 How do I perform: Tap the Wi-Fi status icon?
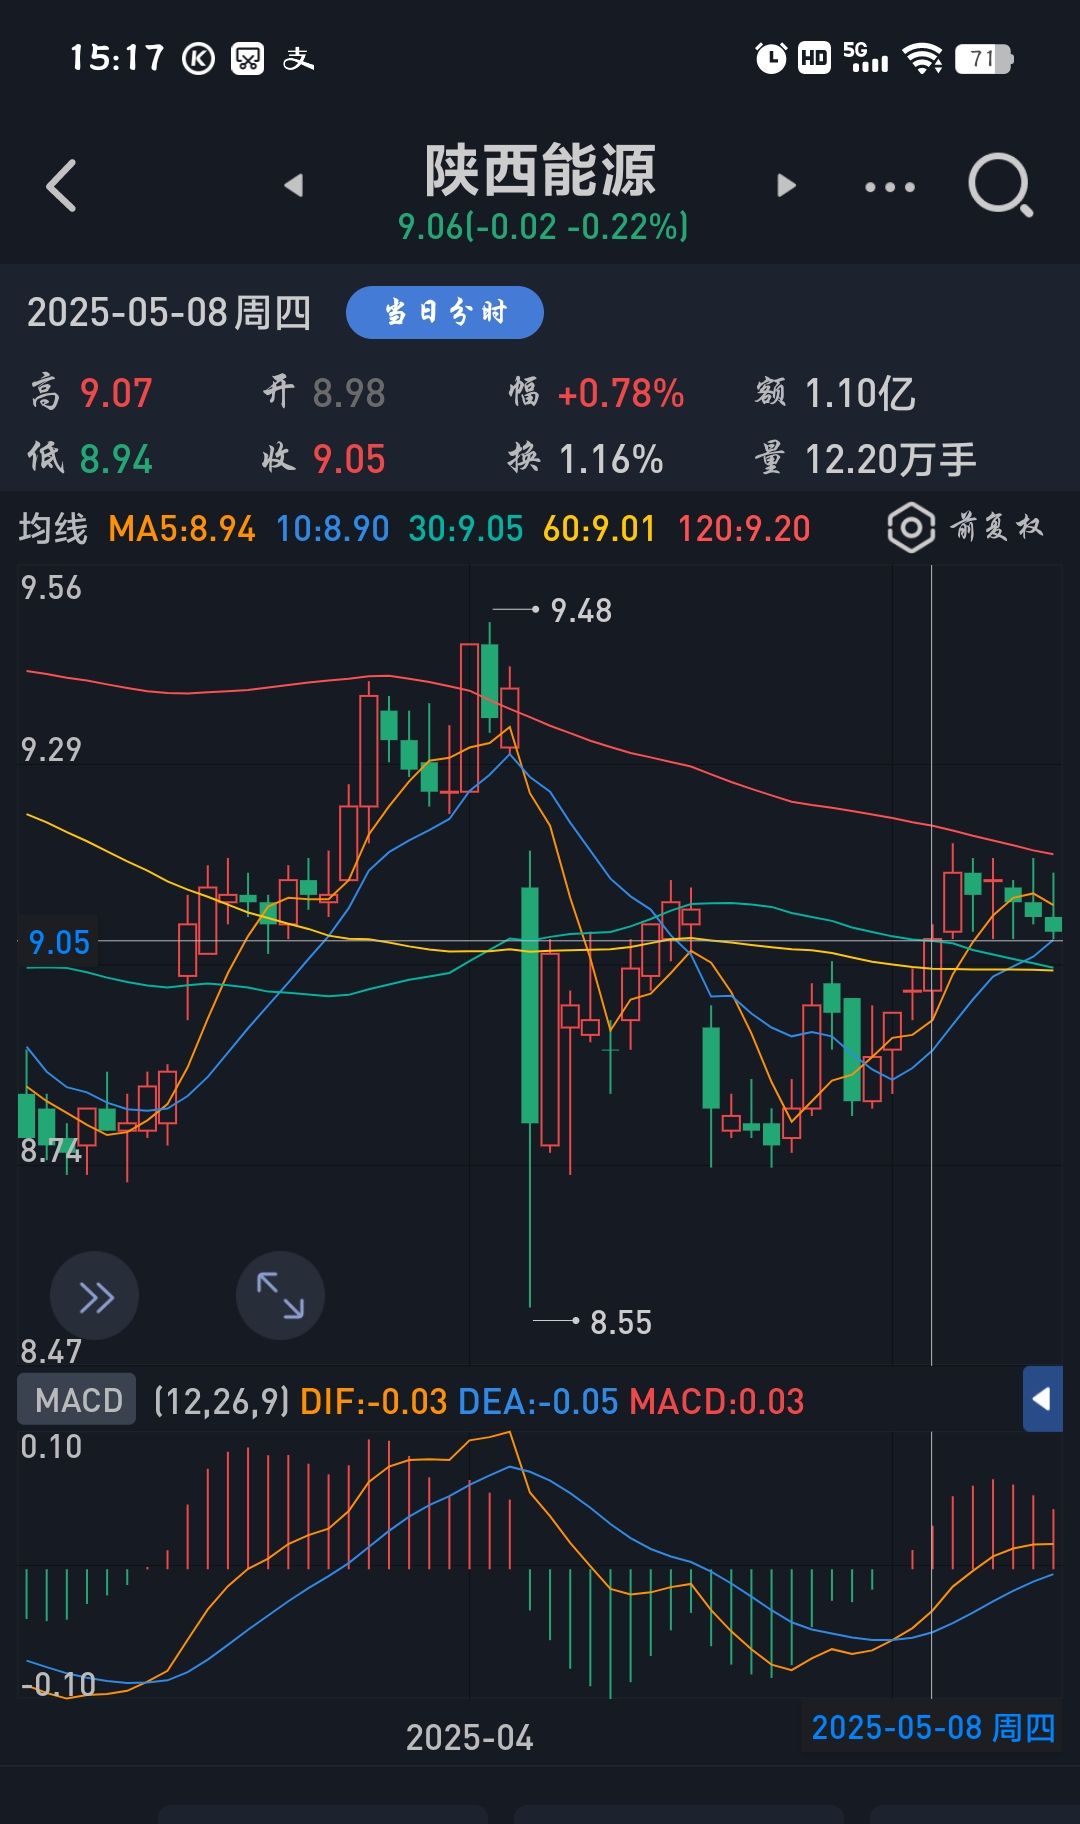922,59
